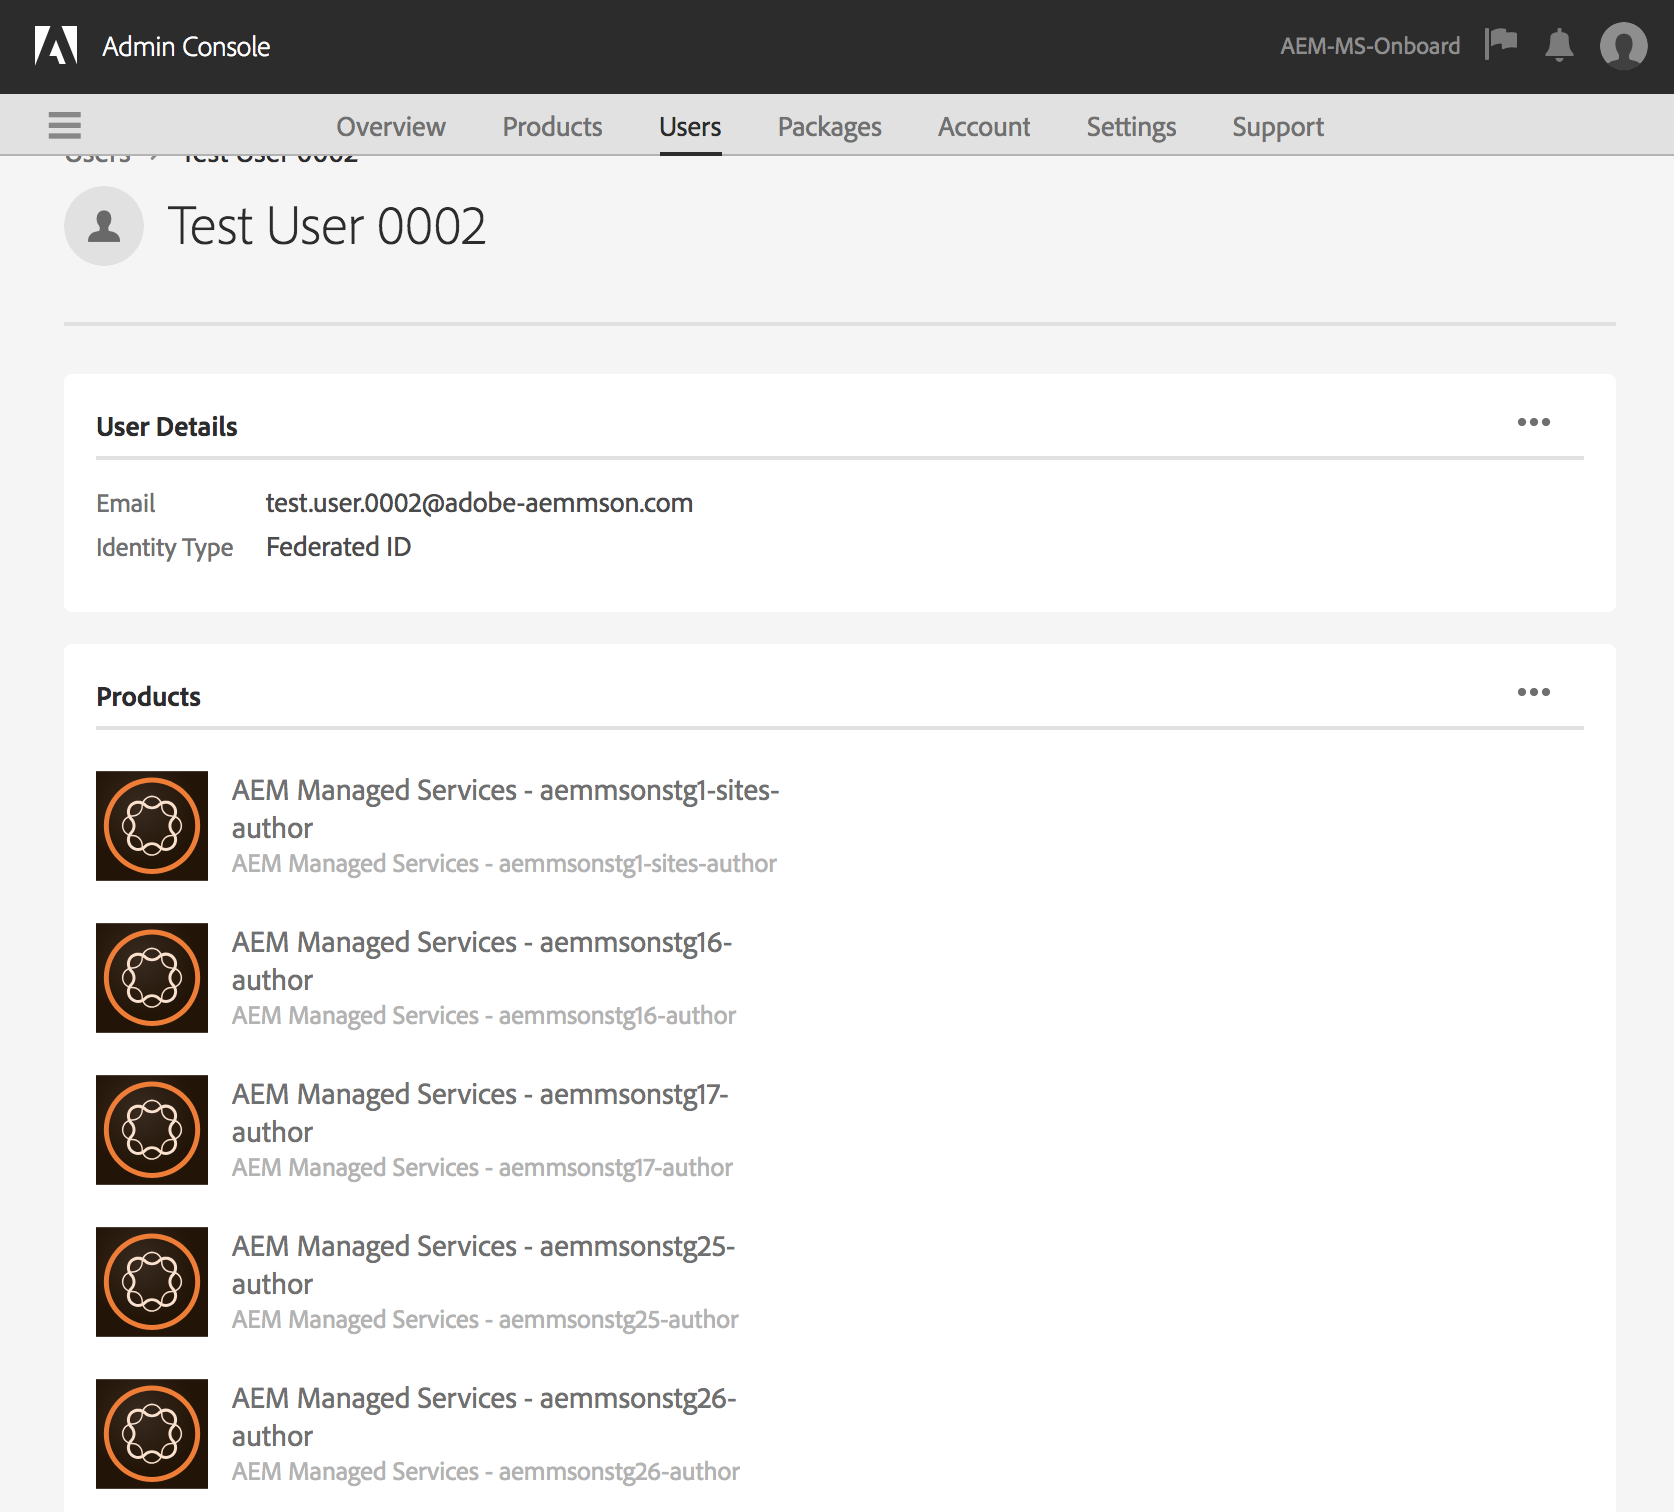
Task: Click the aemmsonstg16-author product icon
Action: [152, 978]
